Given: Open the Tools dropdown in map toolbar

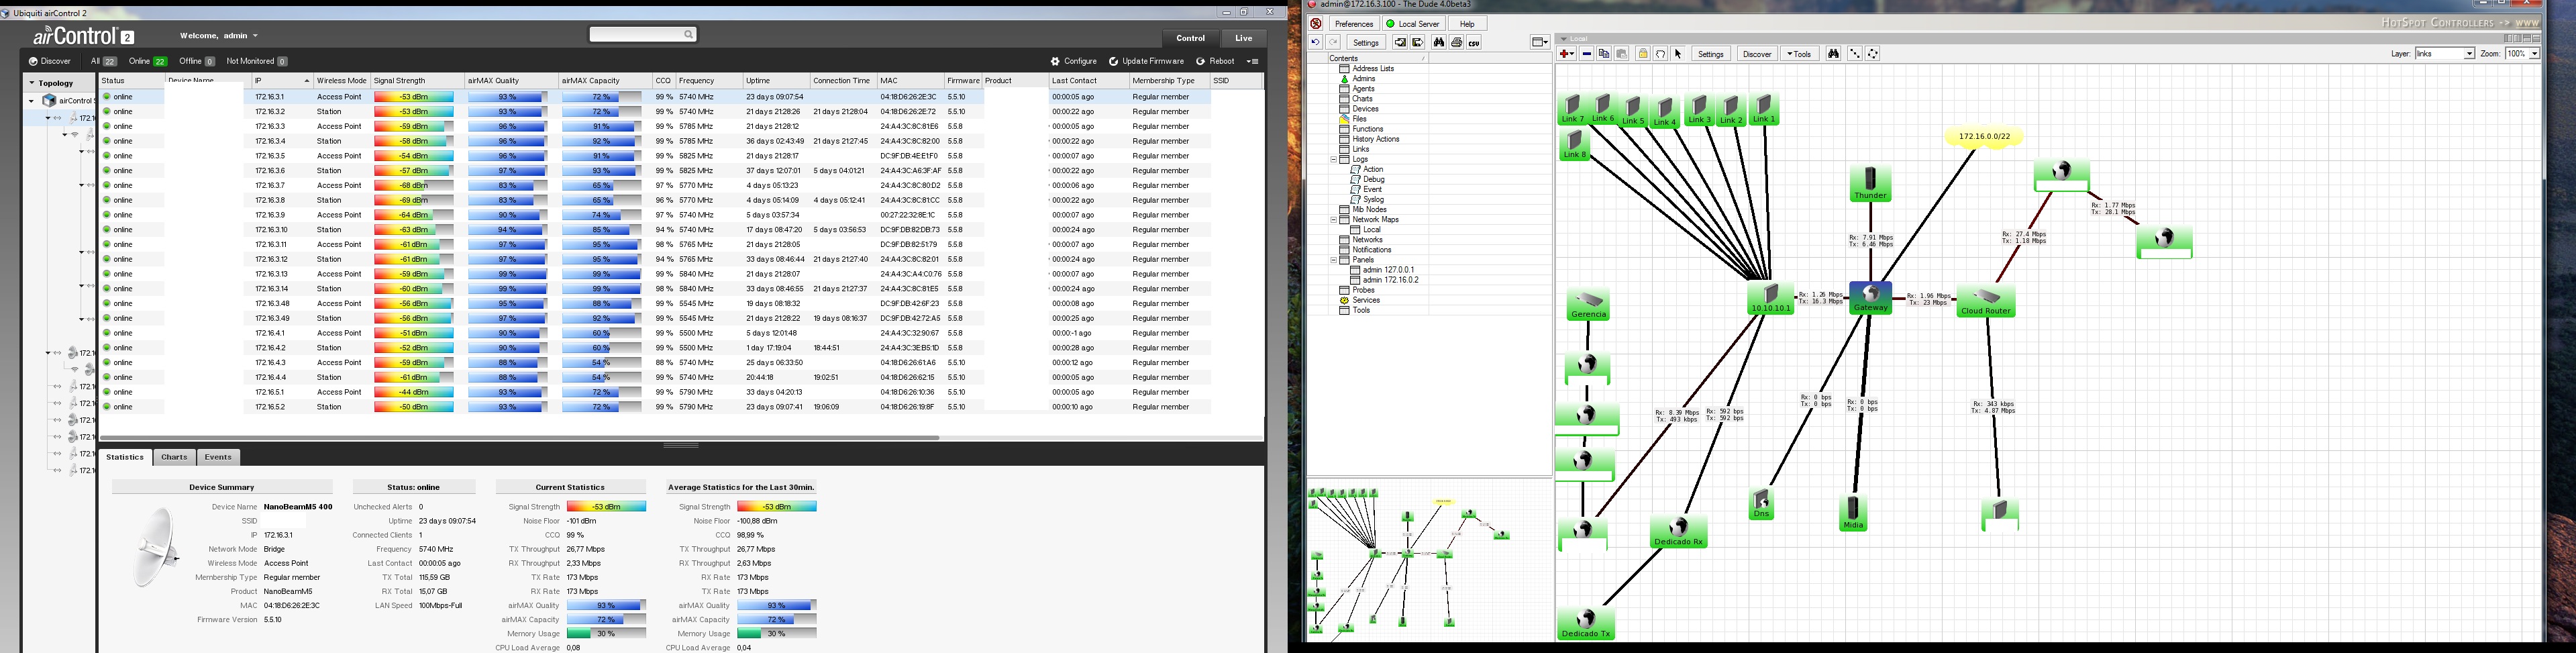Looking at the screenshot, I should click(x=1799, y=54).
